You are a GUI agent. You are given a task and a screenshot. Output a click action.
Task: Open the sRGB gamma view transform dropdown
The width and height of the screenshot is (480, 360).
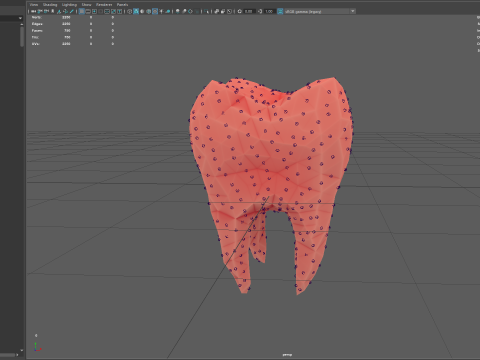(x=320, y=11)
